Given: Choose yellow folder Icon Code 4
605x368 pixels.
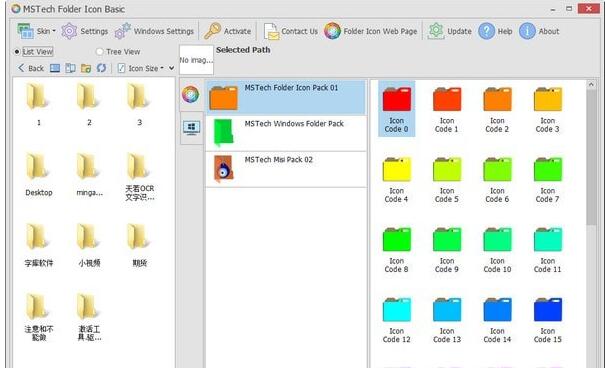Looking at the screenshot, I should [x=396, y=180].
